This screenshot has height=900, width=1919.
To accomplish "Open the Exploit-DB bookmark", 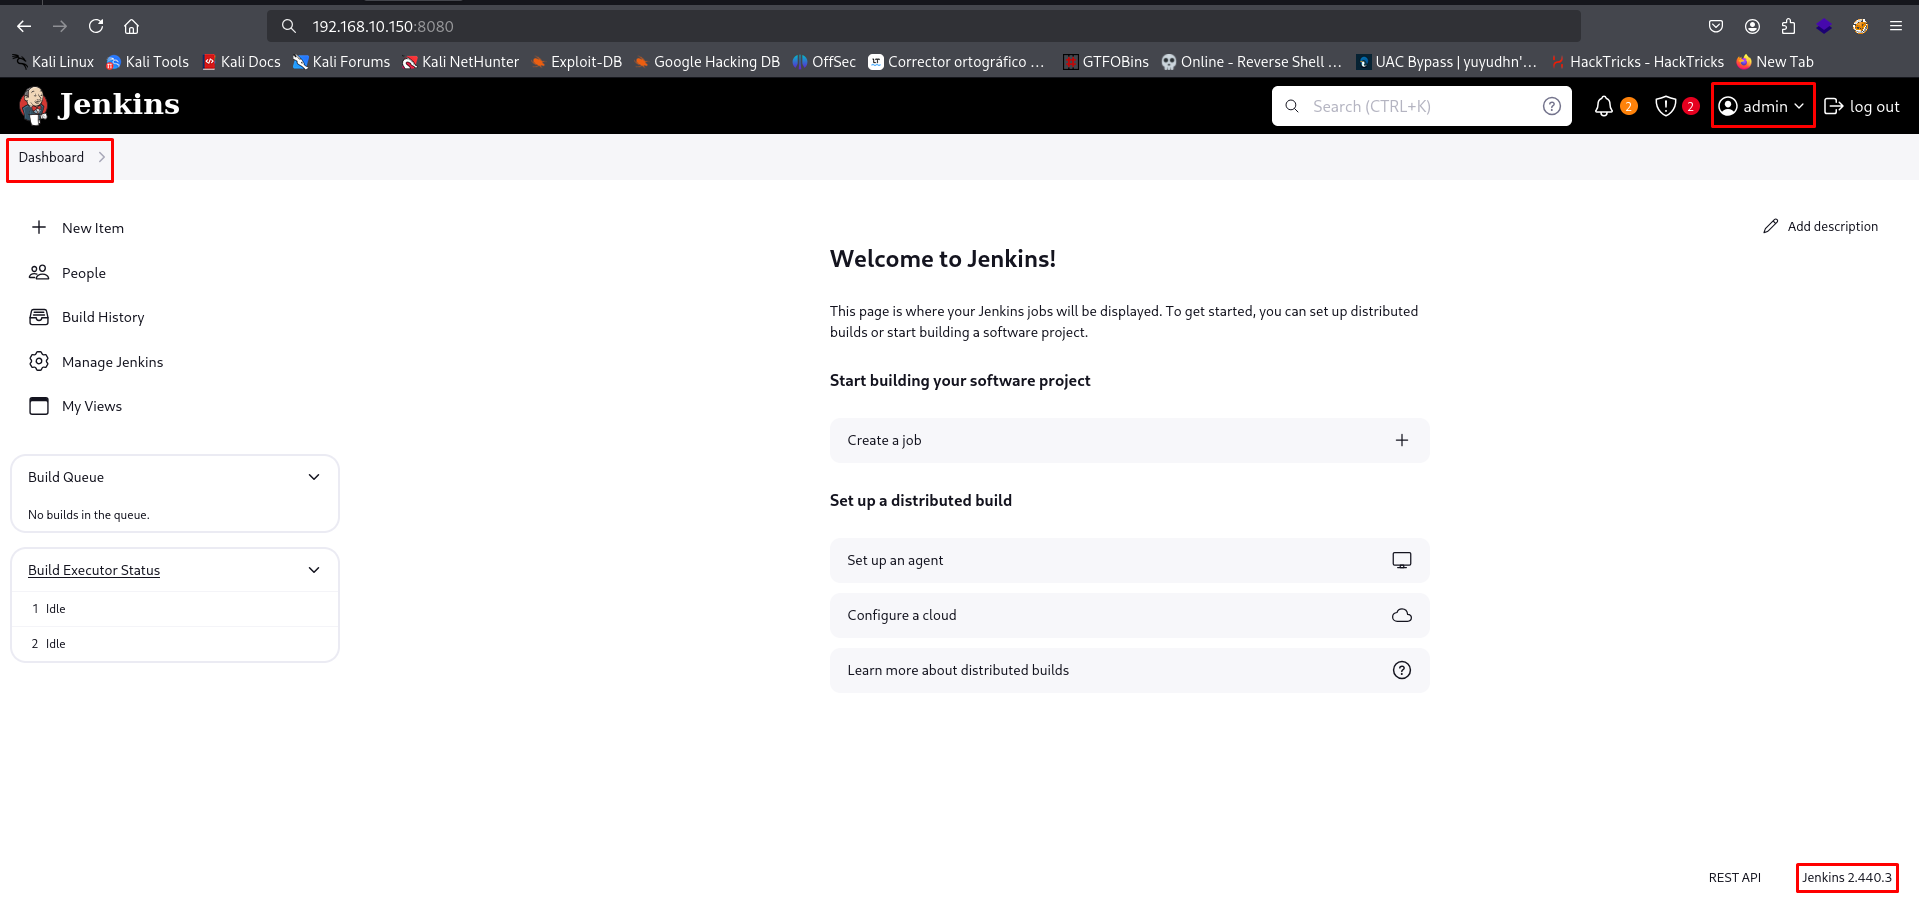I will coord(576,62).
